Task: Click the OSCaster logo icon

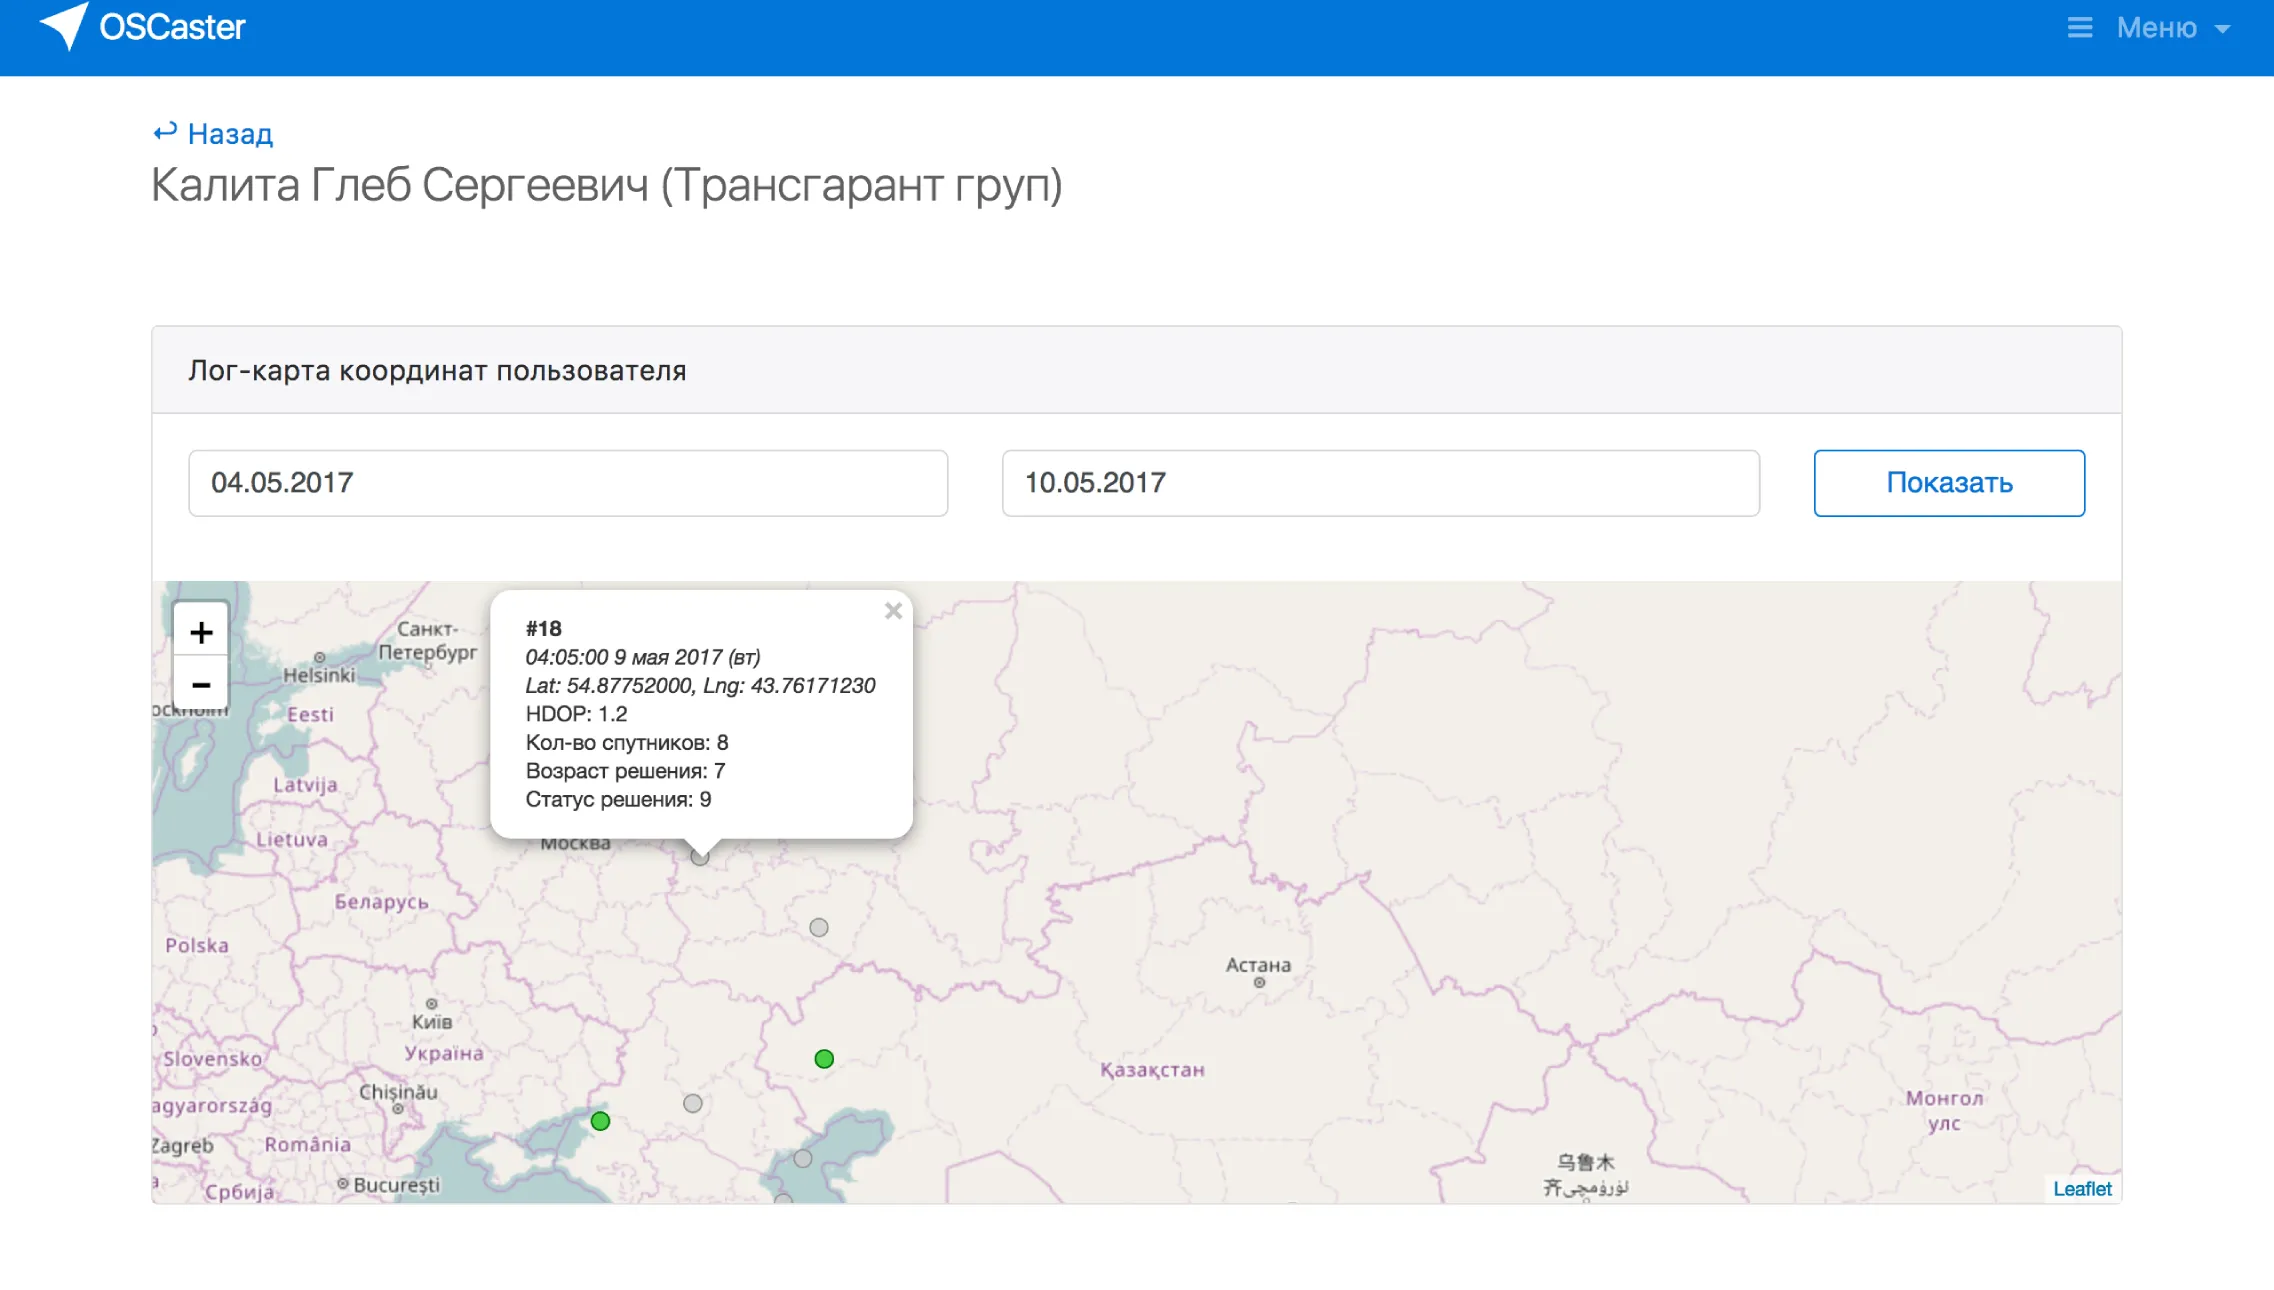Action: (x=62, y=27)
